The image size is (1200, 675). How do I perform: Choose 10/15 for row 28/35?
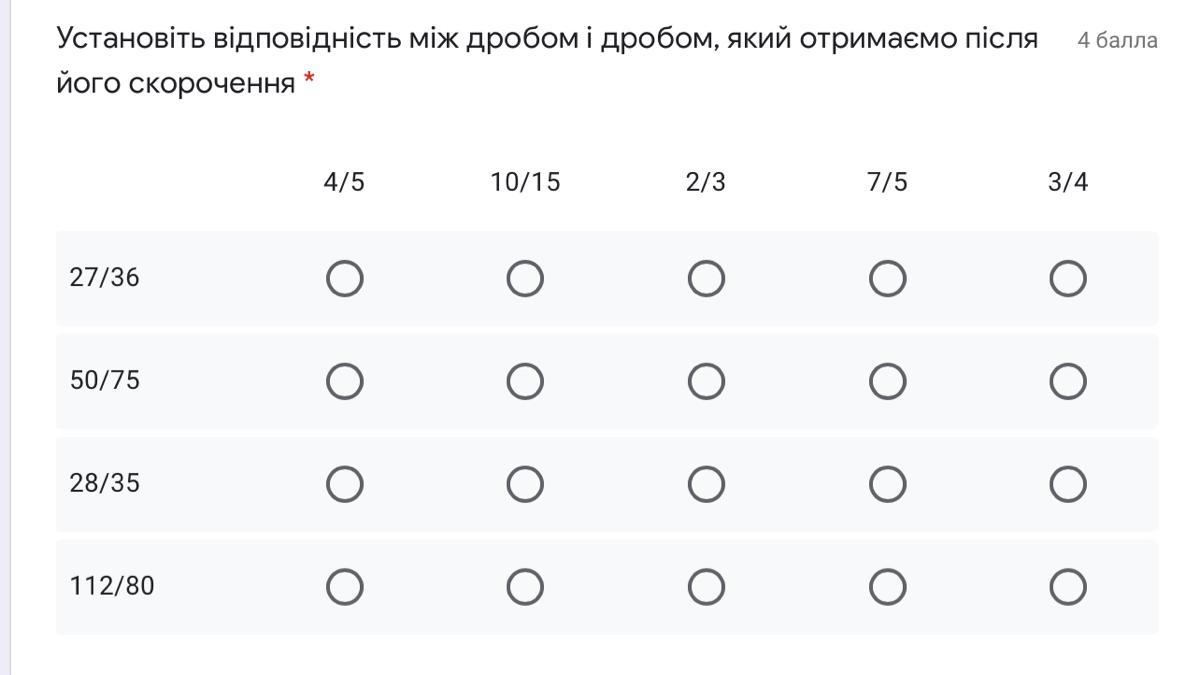click(525, 485)
